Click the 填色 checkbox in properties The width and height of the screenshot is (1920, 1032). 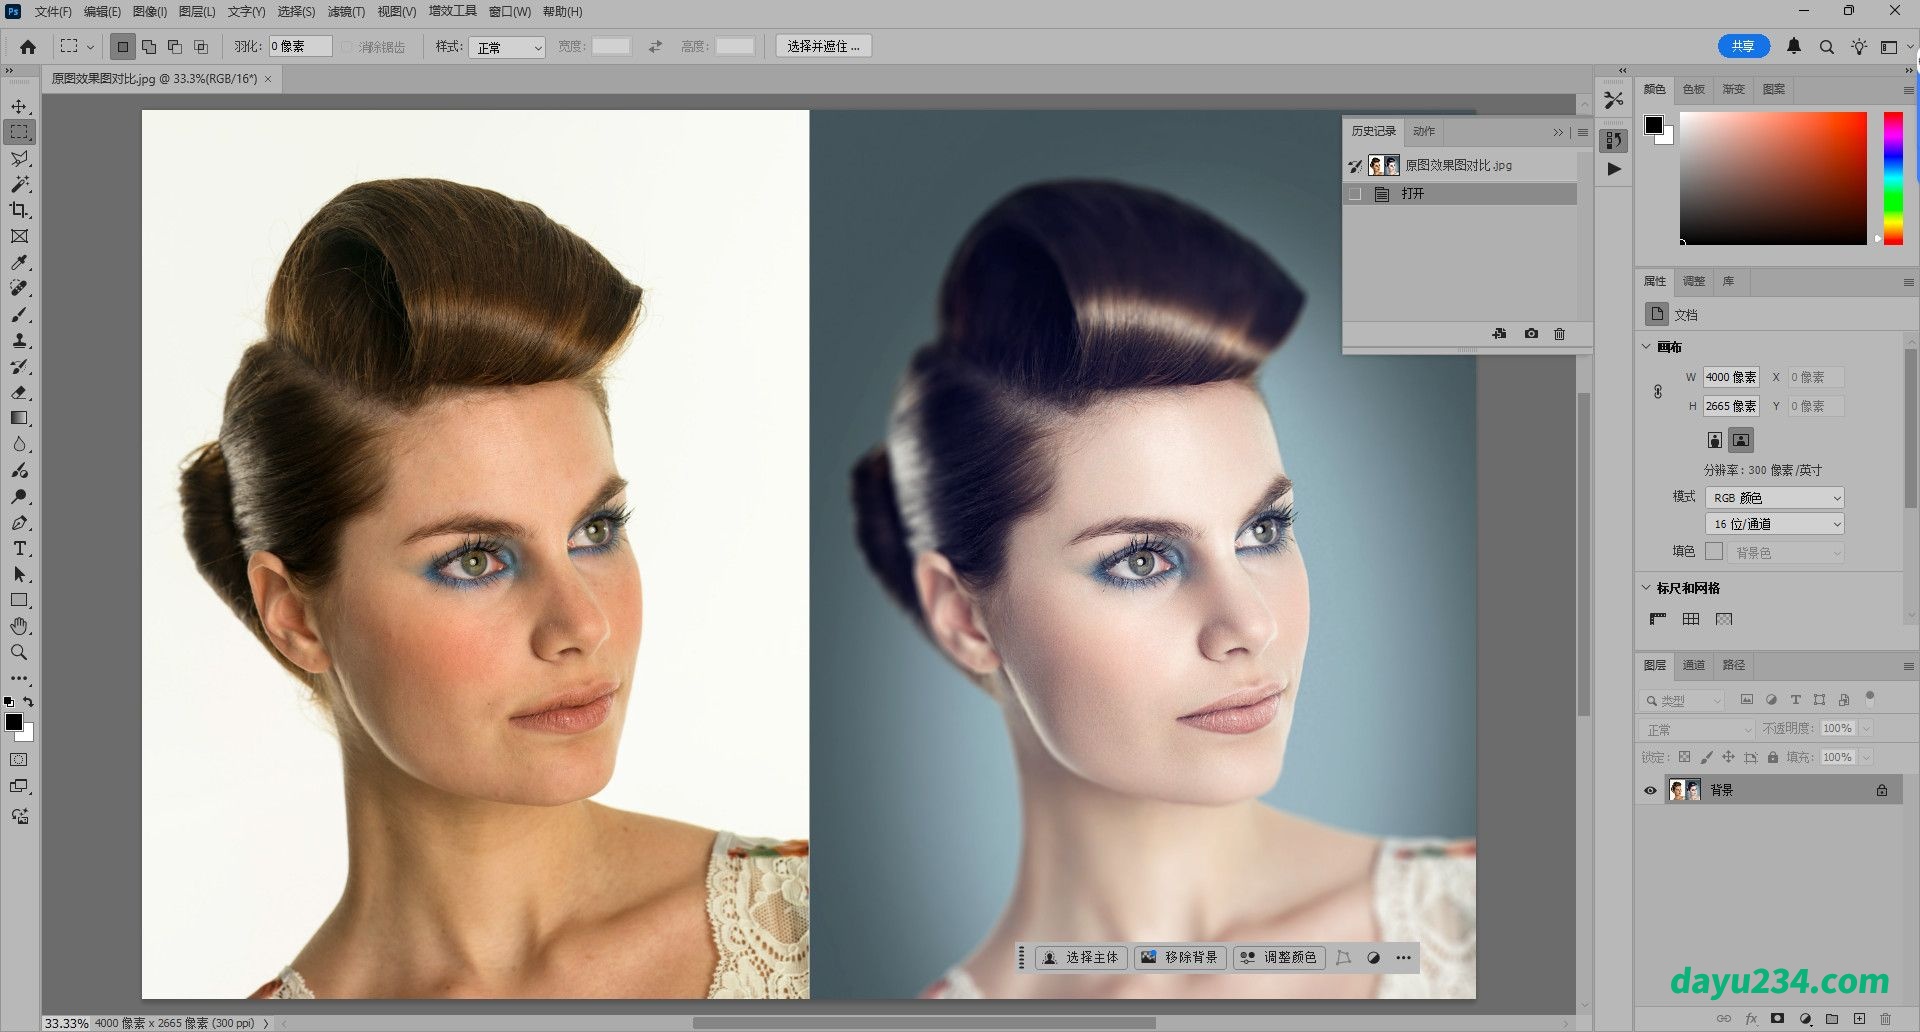(1714, 552)
